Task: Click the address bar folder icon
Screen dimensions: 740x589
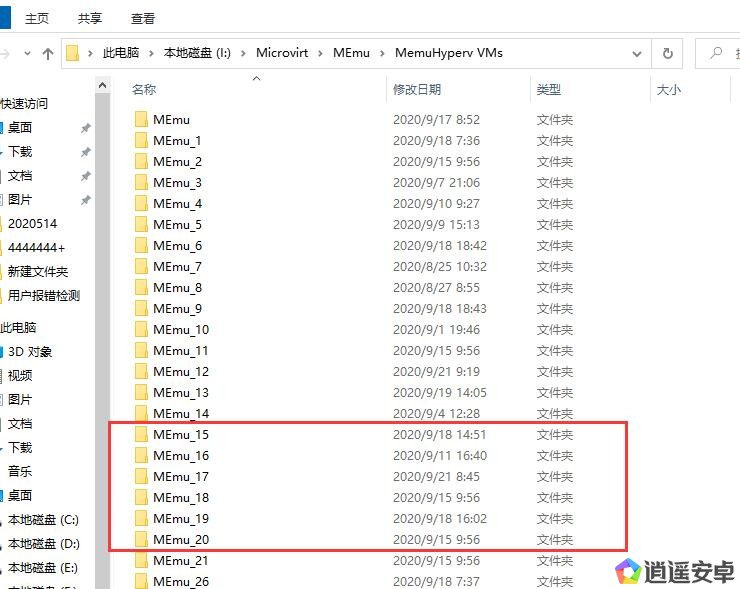Action: click(73, 53)
